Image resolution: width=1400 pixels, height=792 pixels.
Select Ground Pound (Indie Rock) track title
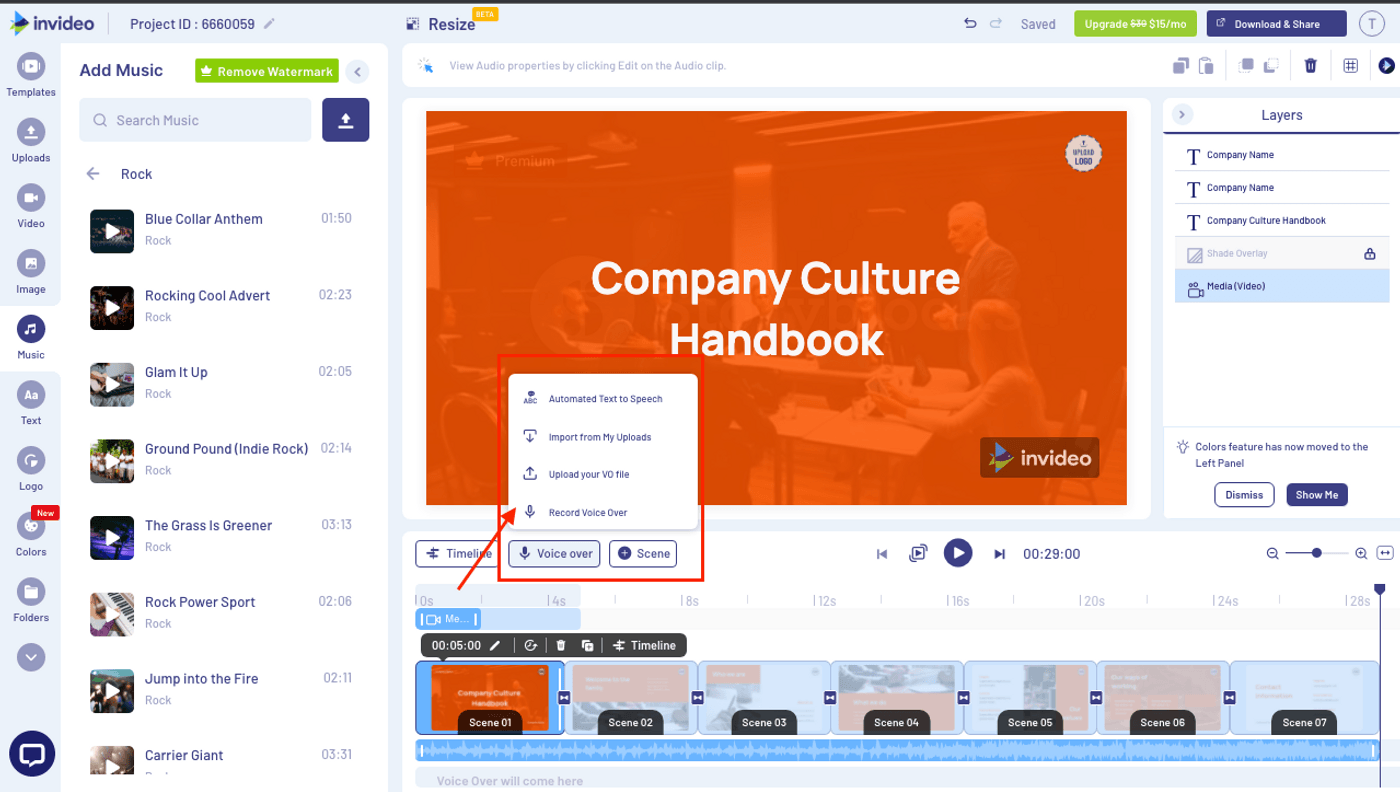click(x=226, y=449)
